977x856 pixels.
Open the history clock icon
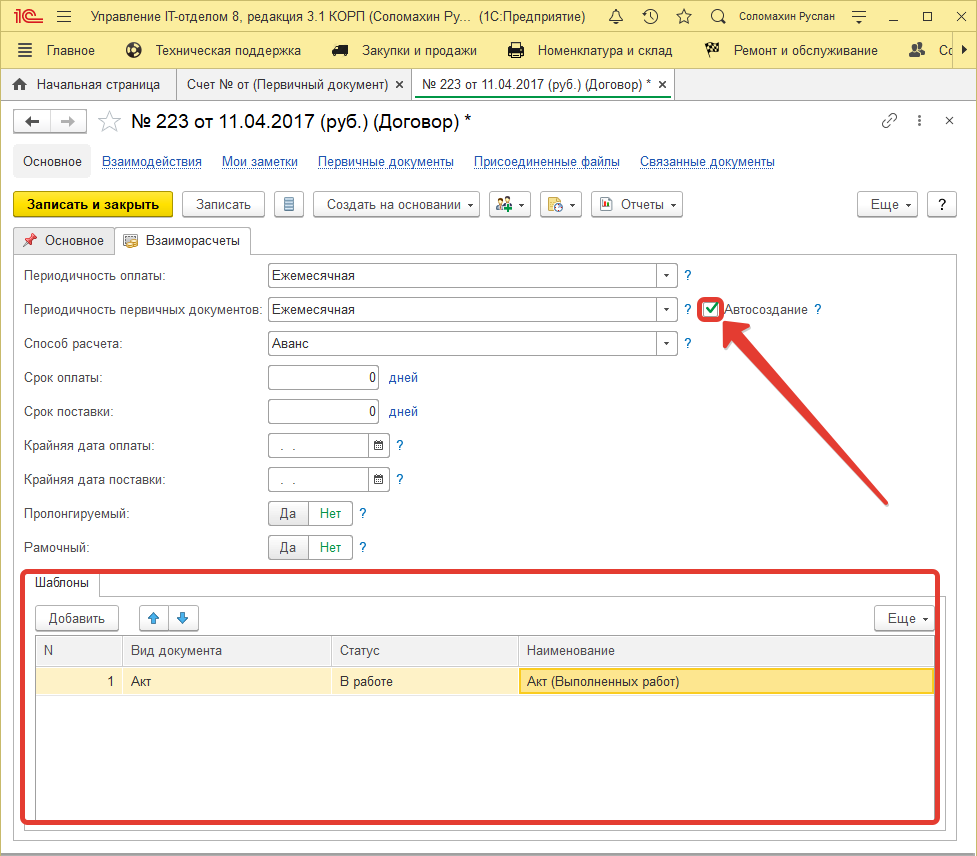(650, 17)
